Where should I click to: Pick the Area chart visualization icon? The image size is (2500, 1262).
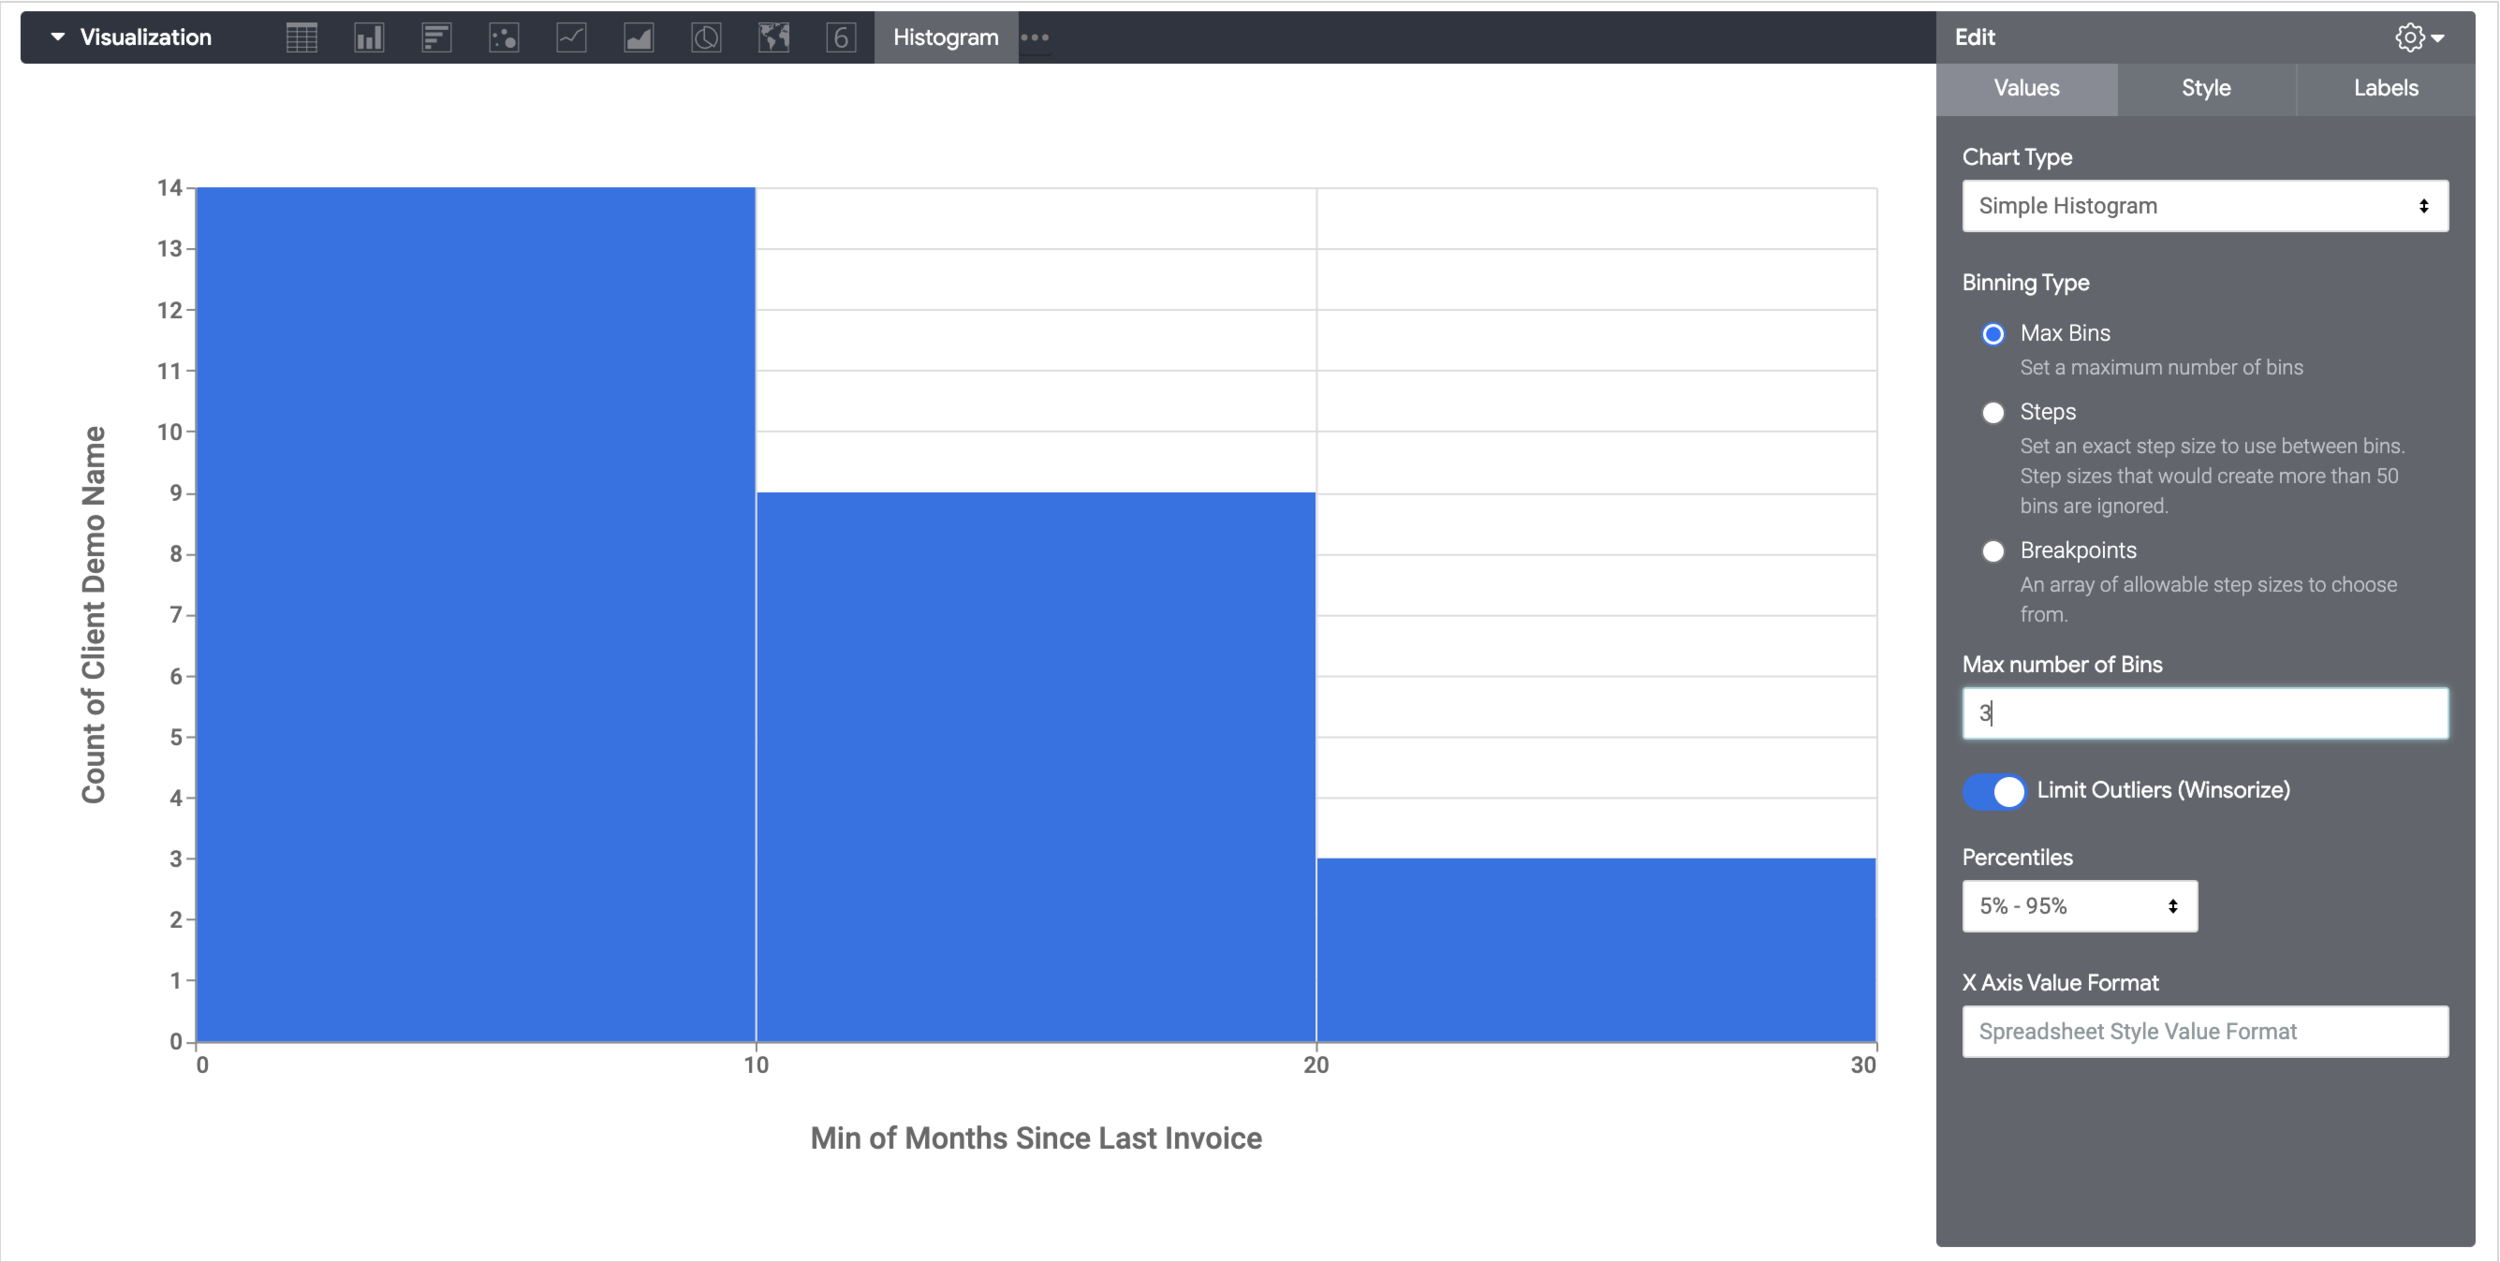638,38
